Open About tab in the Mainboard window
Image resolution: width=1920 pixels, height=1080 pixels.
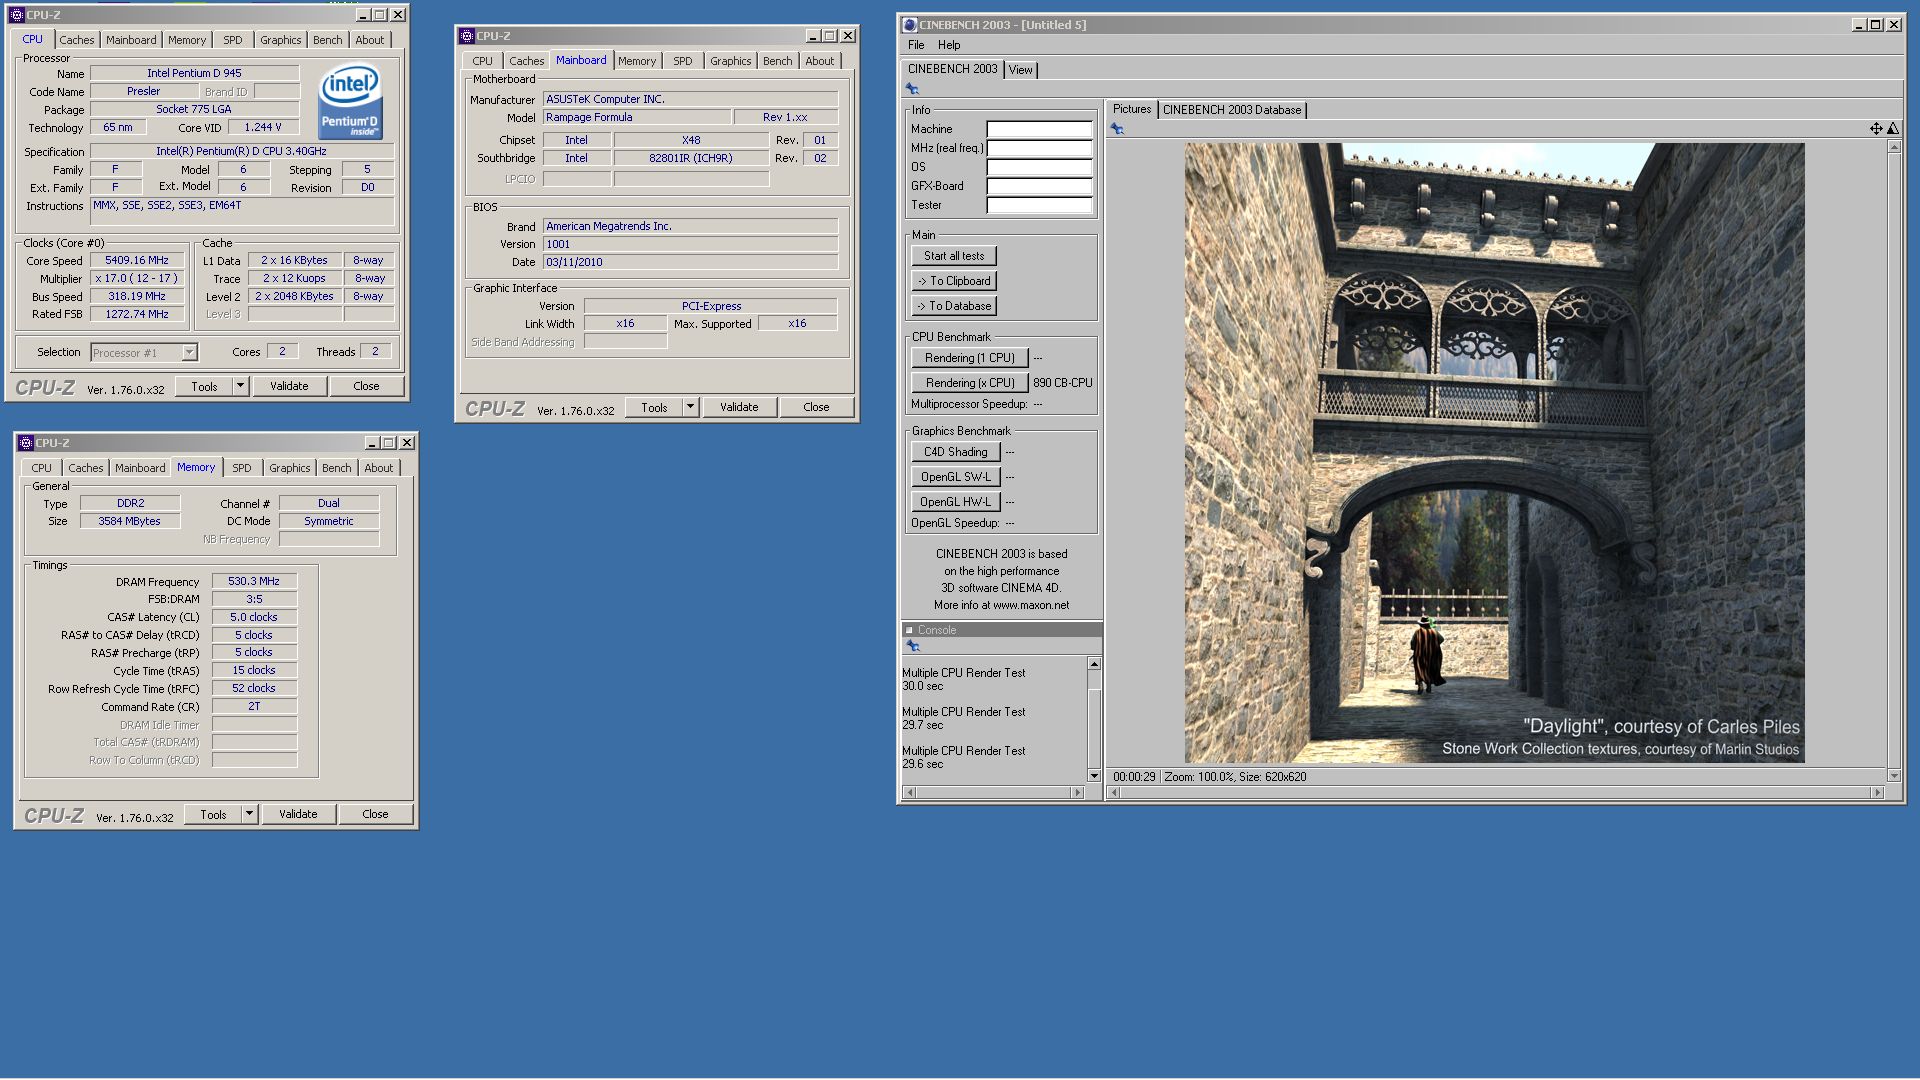820,61
